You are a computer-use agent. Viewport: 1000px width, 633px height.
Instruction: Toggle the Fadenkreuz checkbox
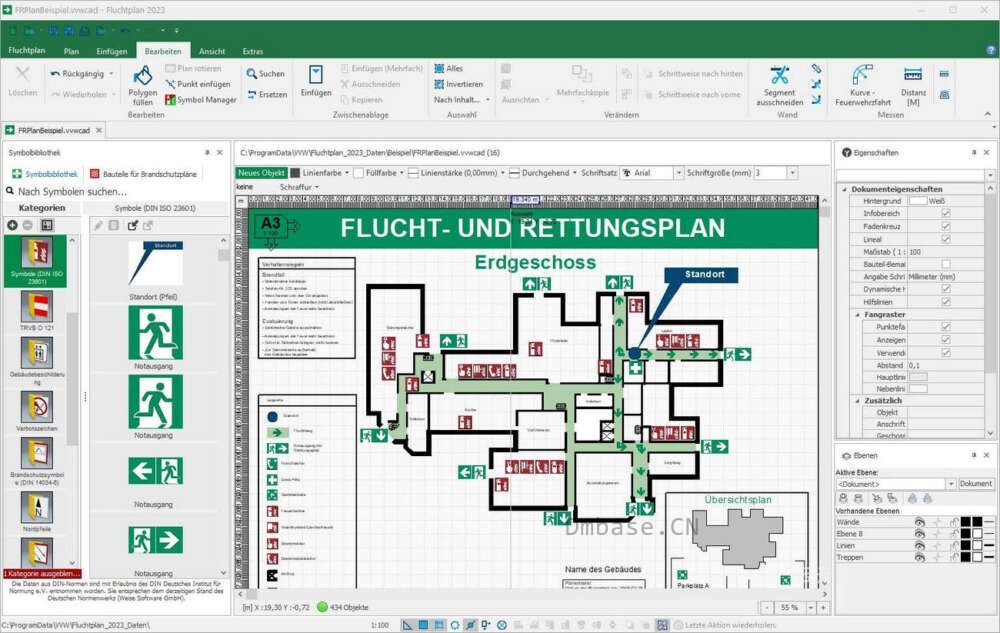(x=946, y=226)
